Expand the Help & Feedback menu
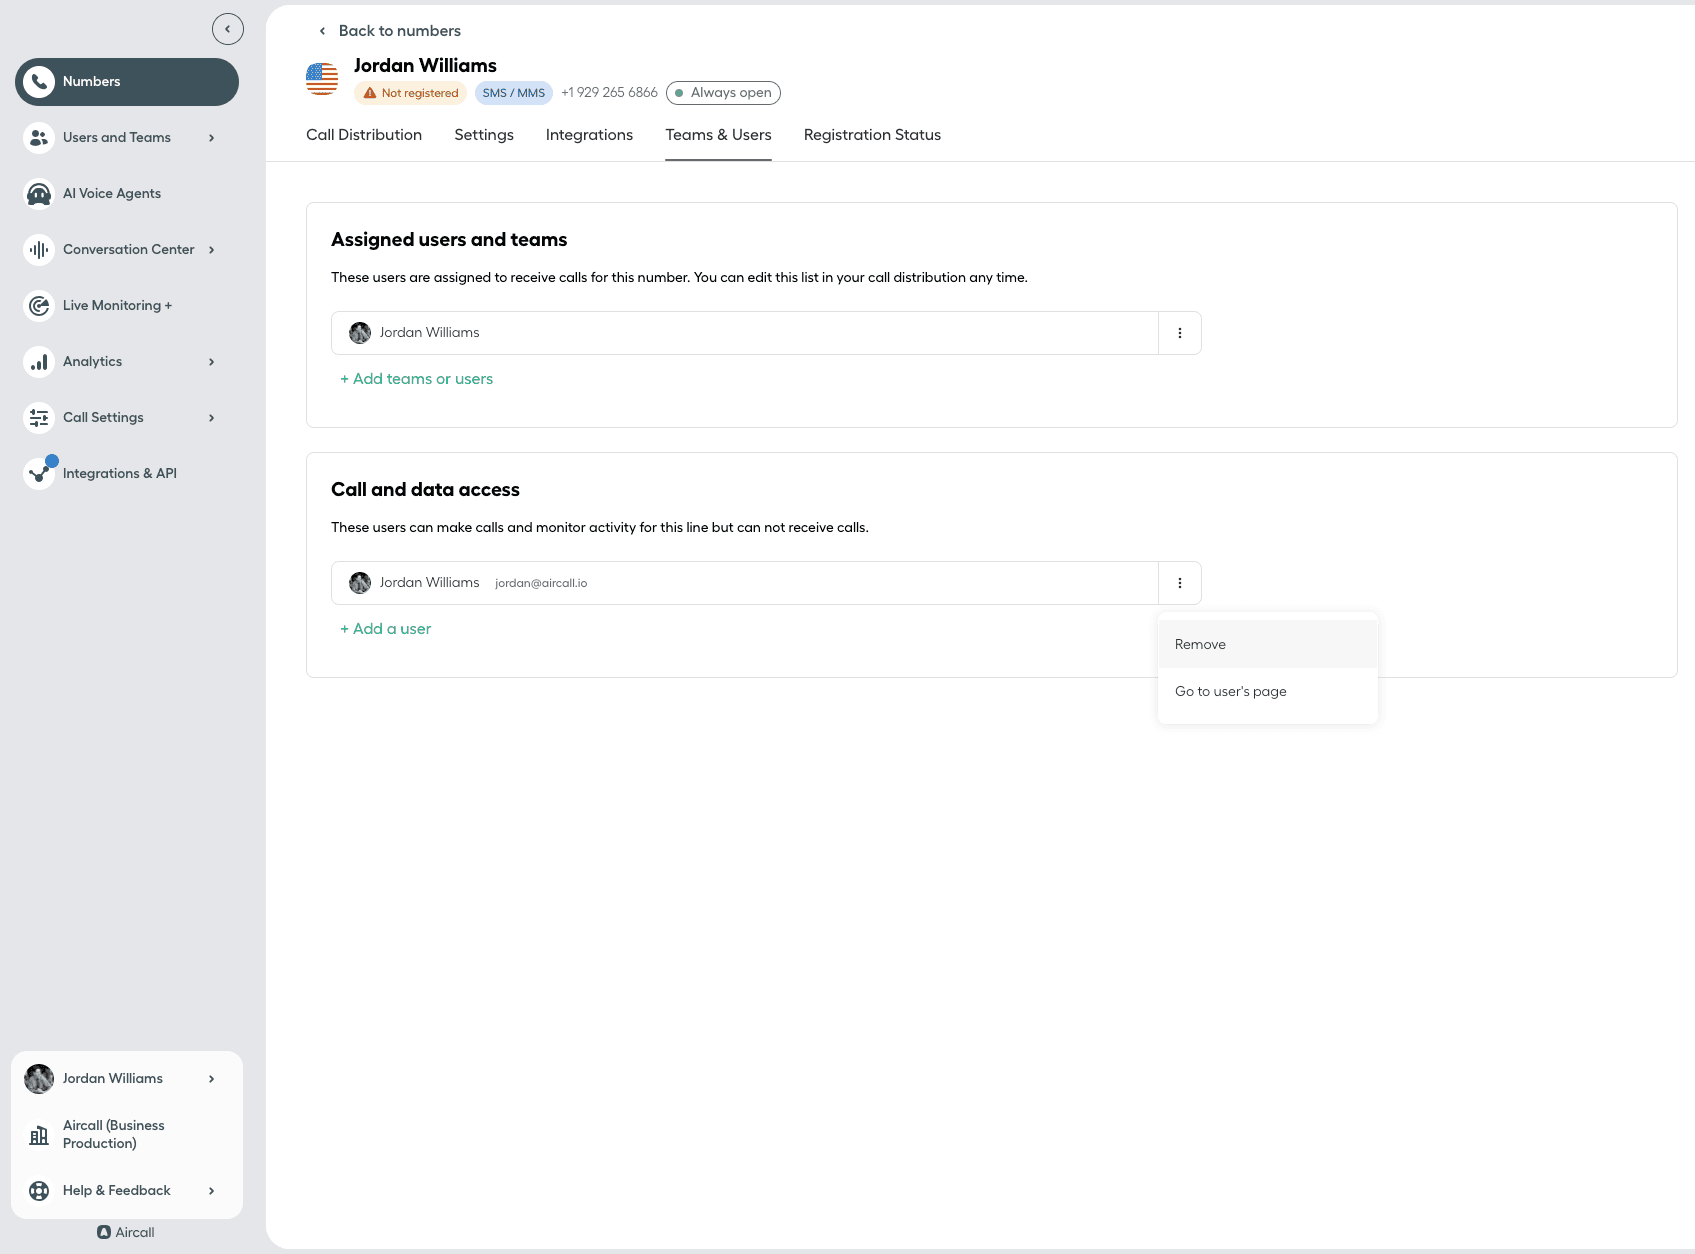The height and width of the screenshot is (1254, 1695). 211,1191
